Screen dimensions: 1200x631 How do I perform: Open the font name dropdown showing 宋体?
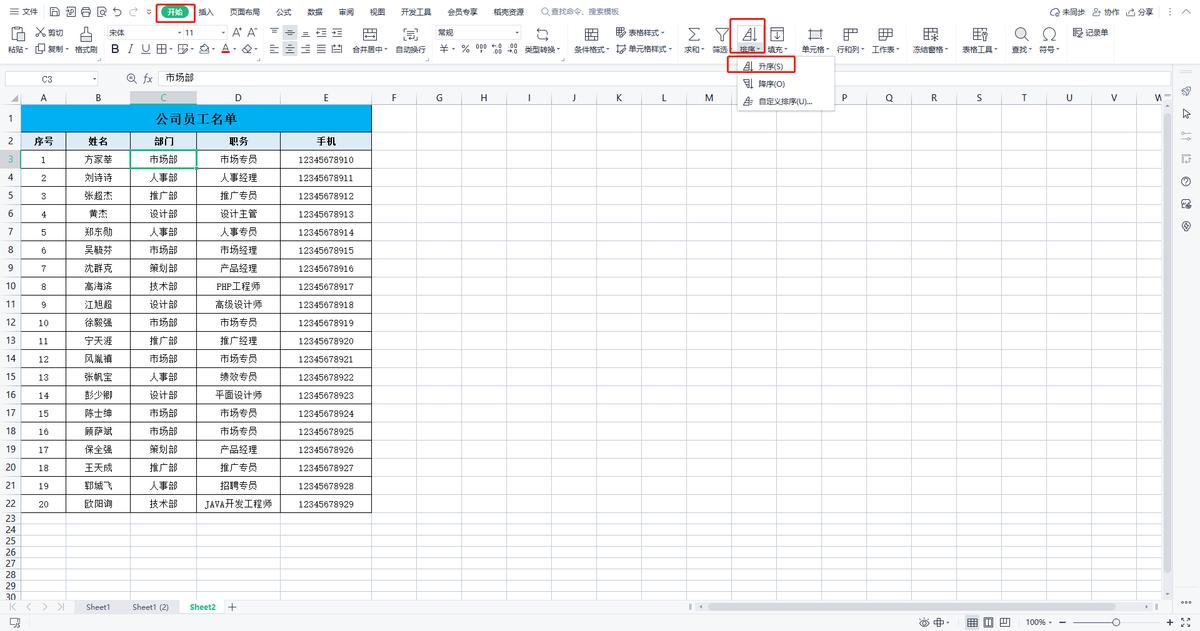coord(141,33)
